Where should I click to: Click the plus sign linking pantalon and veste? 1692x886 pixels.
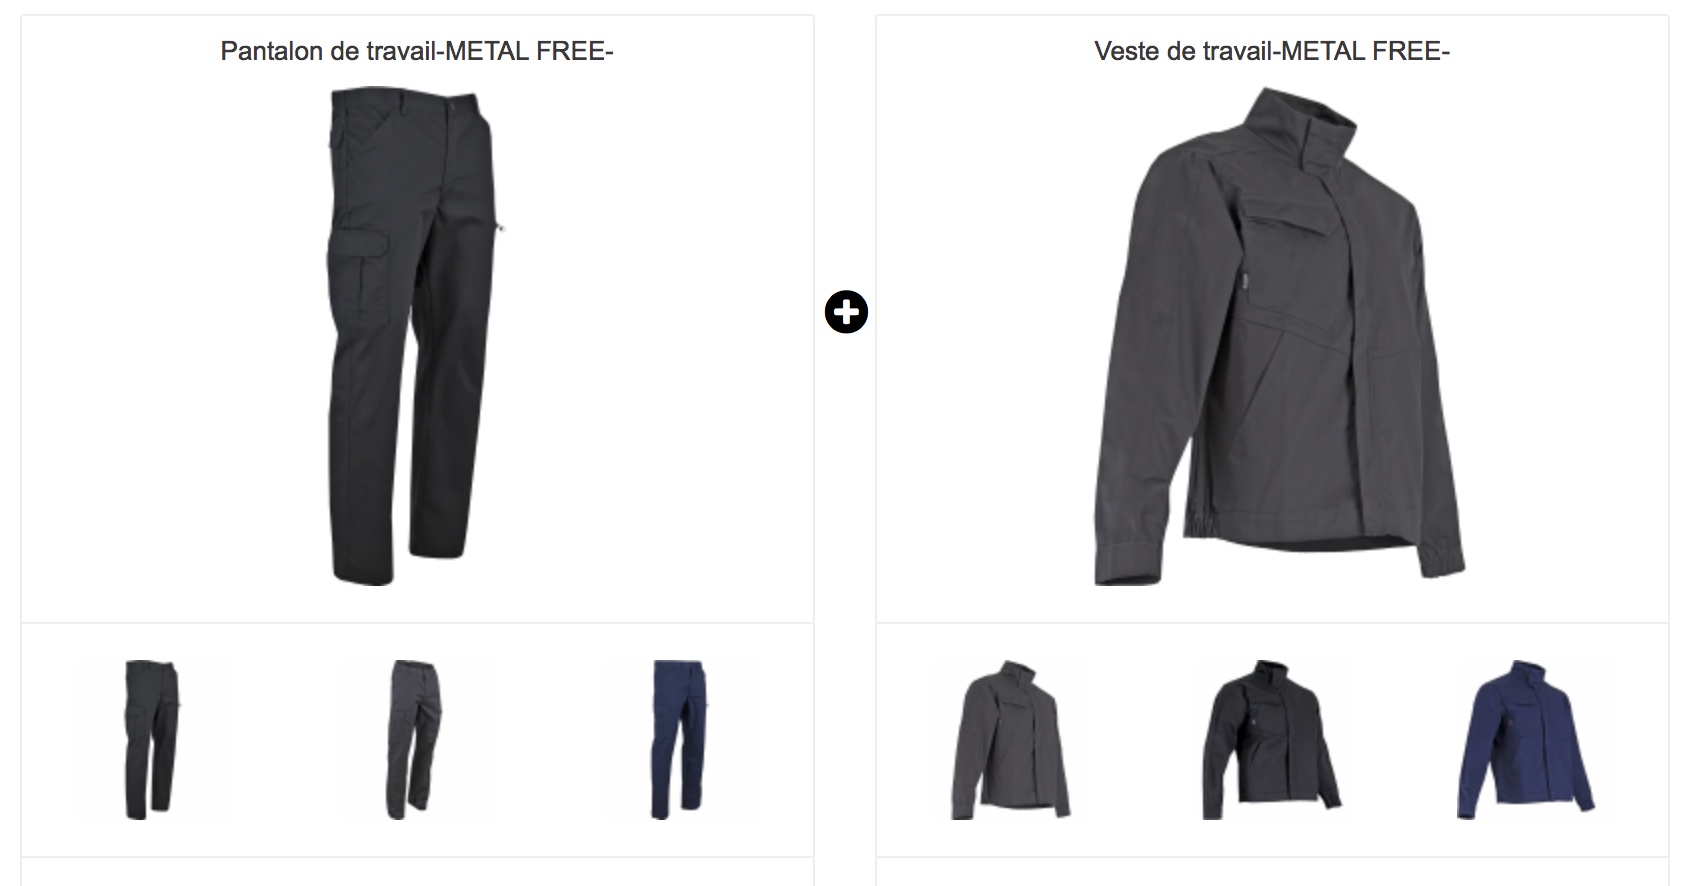click(846, 313)
